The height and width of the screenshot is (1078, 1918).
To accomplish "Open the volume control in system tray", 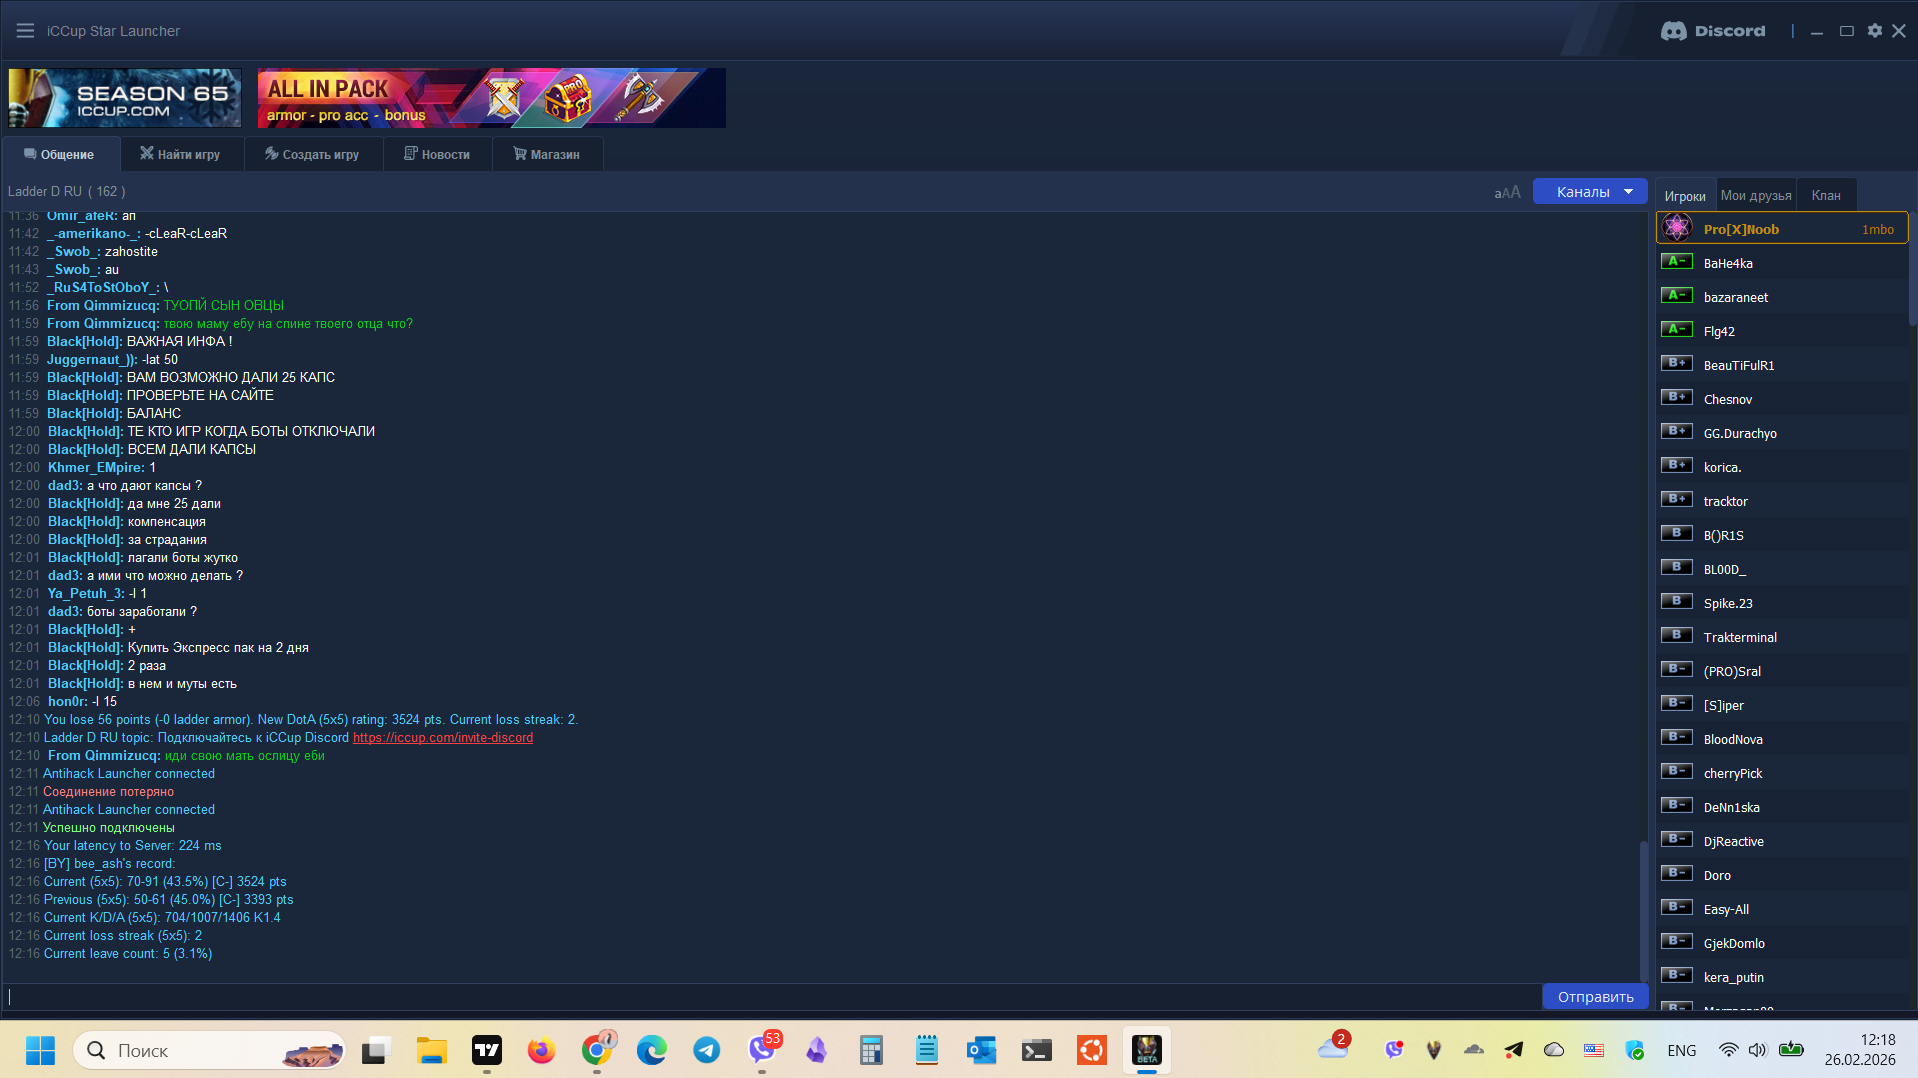I will coord(1757,1050).
